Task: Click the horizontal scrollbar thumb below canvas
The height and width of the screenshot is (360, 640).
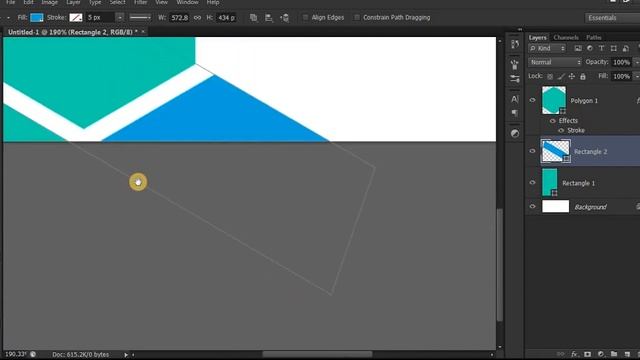Action: pyautogui.click(x=317, y=354)
